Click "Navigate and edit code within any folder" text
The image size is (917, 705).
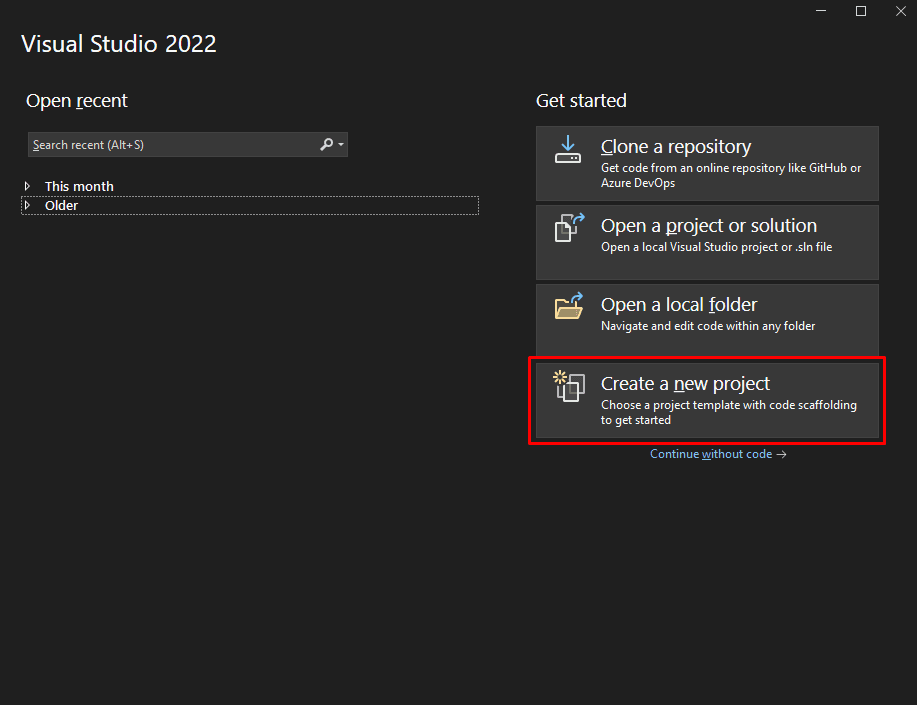pos(708,326)
